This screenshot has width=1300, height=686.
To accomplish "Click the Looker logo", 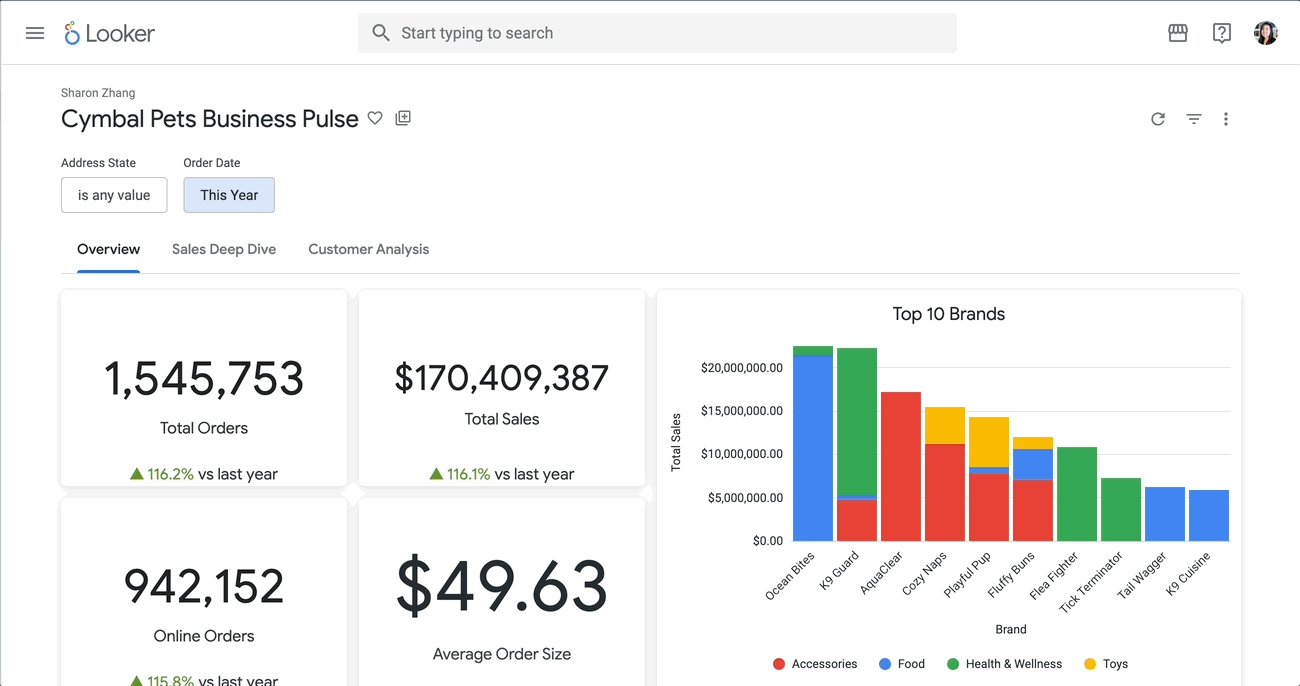I will coord(108,32).
